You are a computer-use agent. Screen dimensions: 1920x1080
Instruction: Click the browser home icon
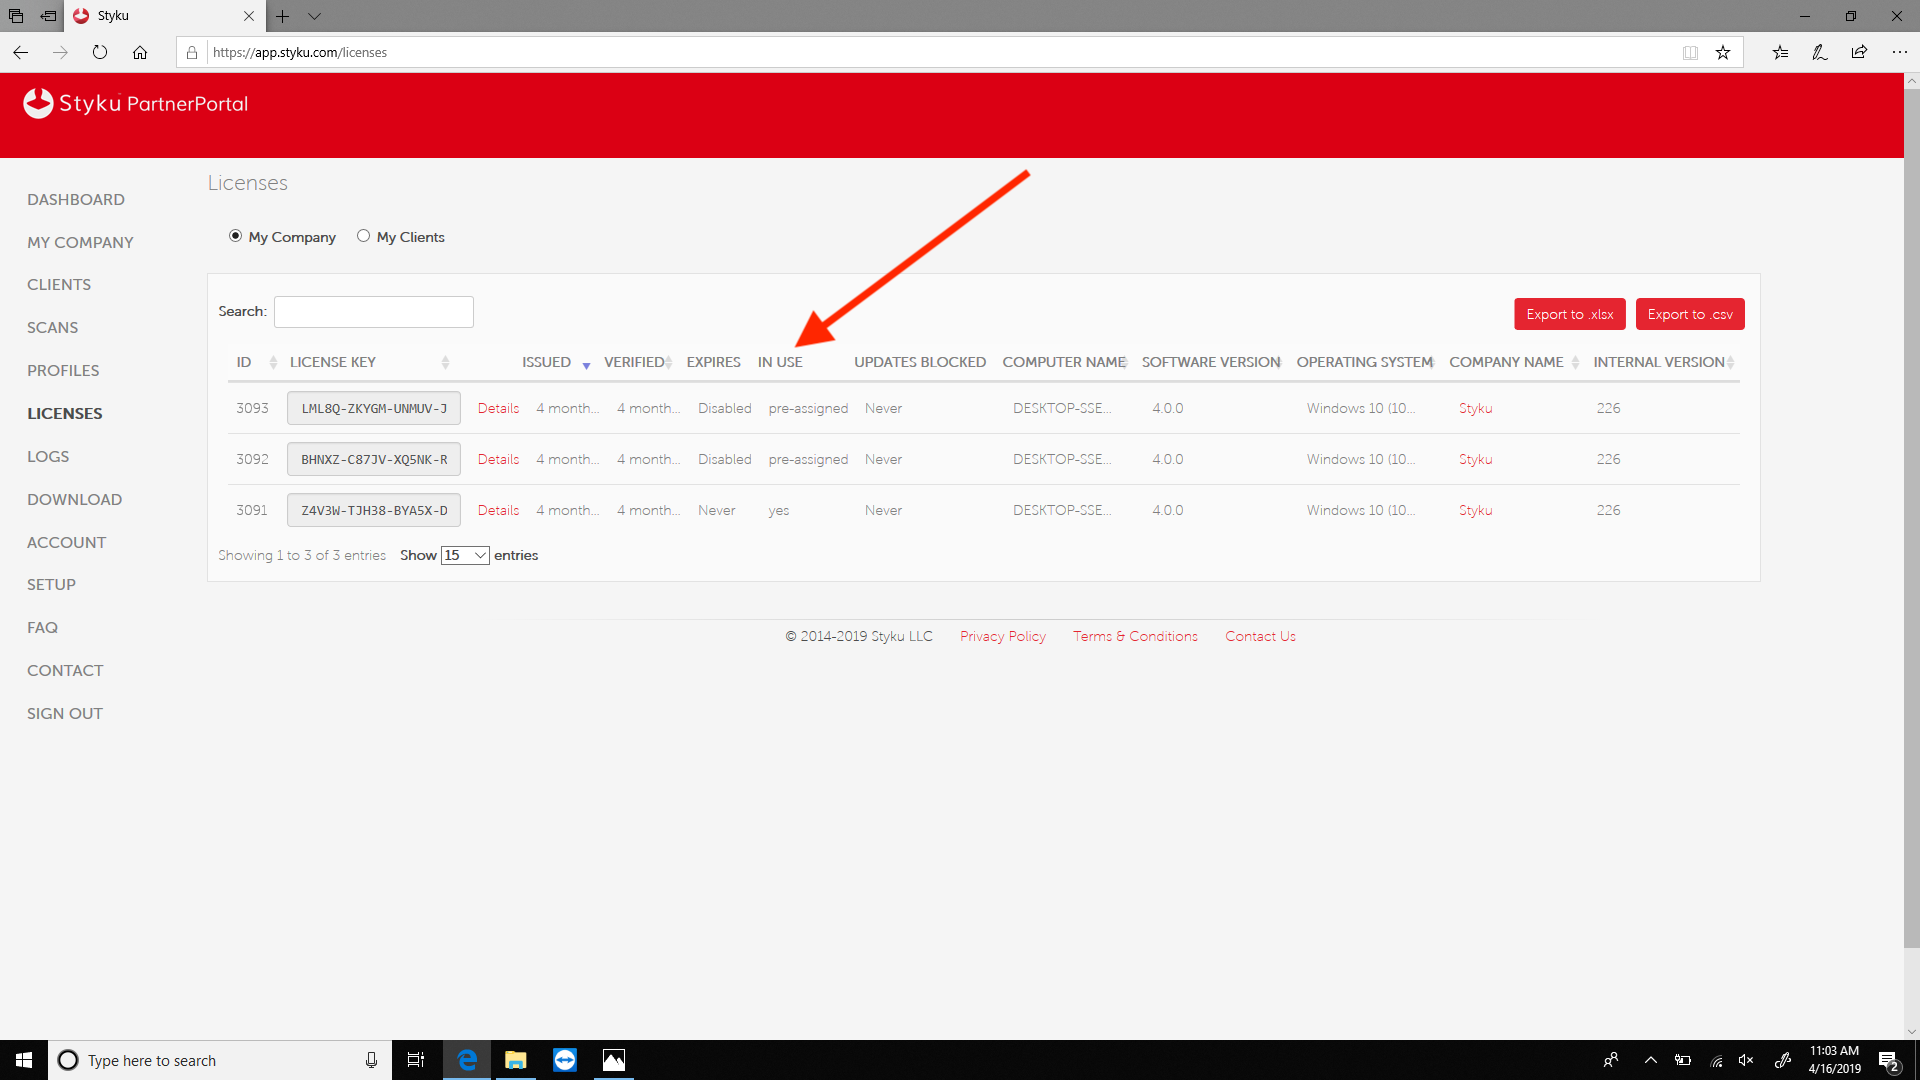pos(140,52)
